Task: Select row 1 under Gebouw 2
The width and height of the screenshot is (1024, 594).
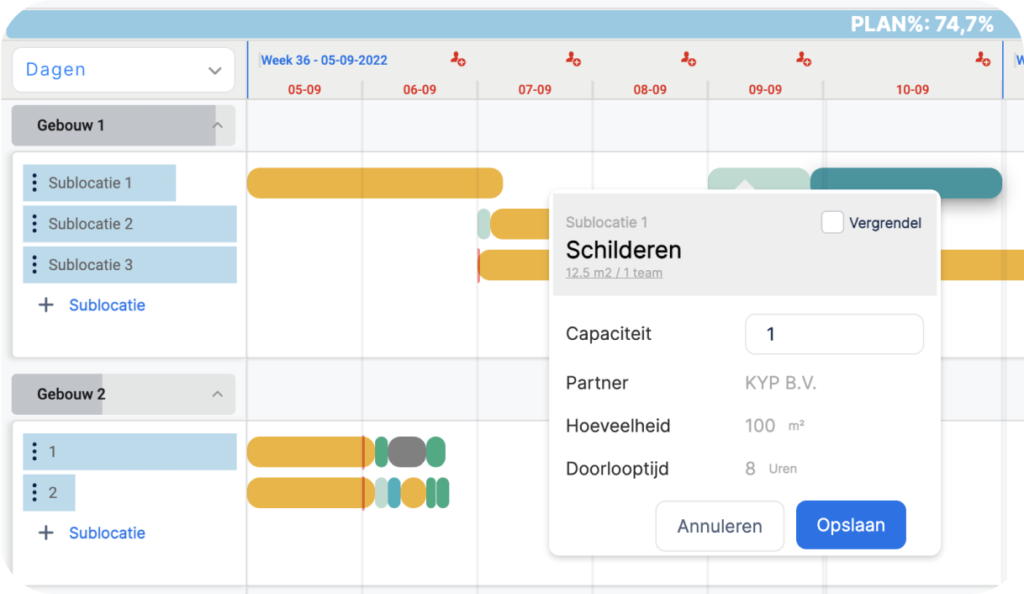Action: (100, 451)
